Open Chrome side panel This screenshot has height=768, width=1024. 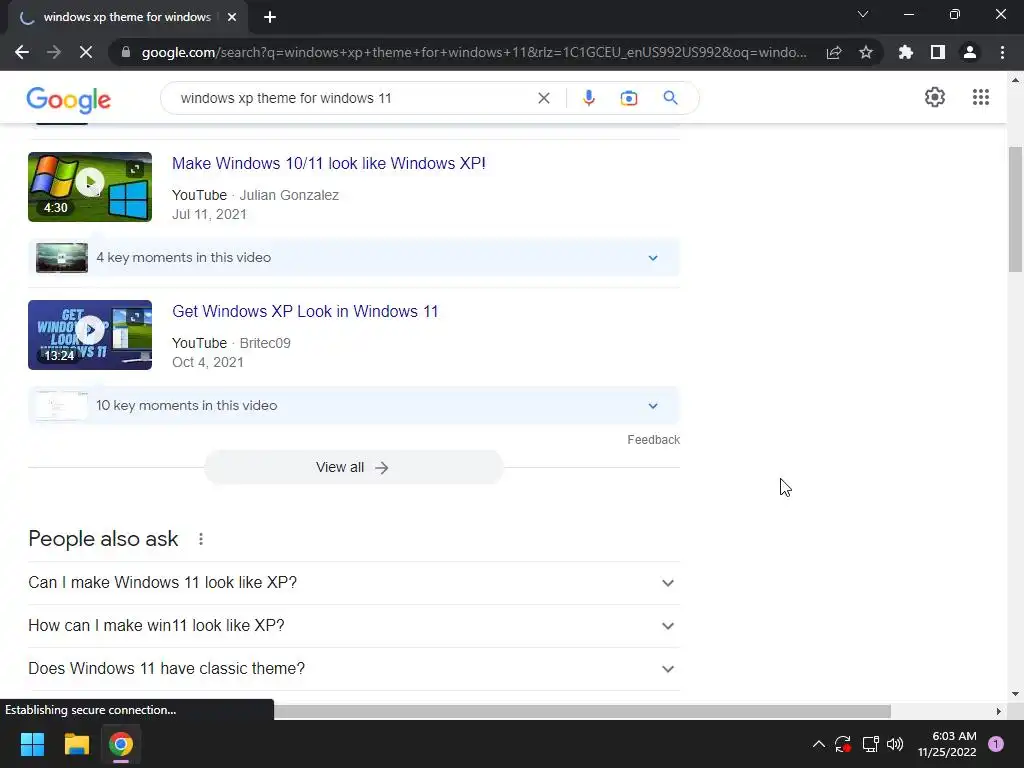click(x=938, y=52)
